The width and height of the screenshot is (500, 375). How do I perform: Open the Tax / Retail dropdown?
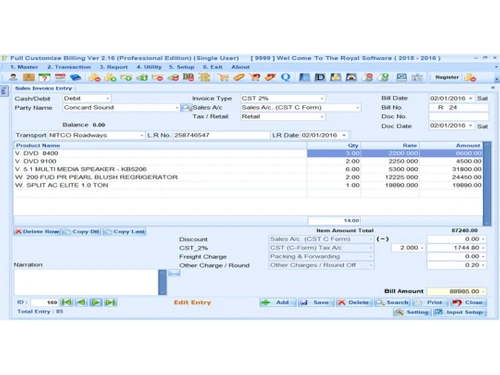322,117
